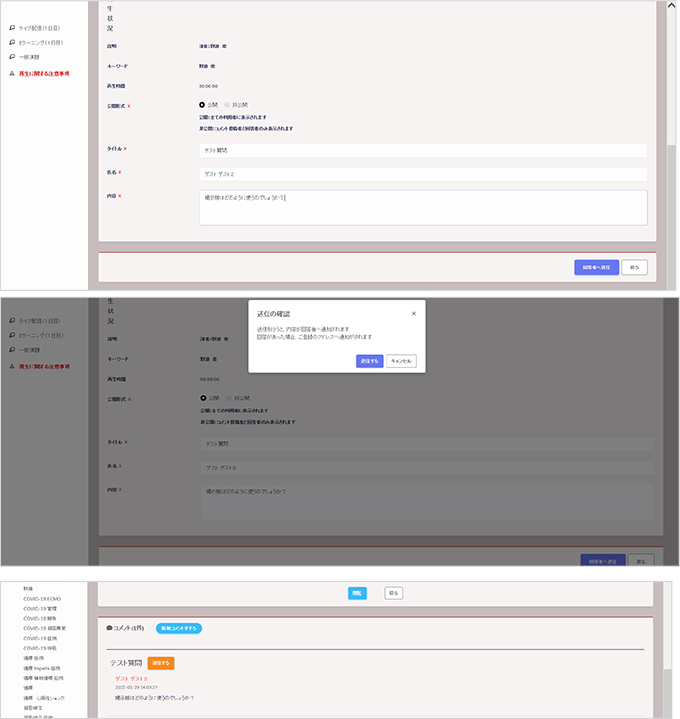Screen dimensions: 680x719
Task: Click the タイトル field containing テスト質問, undimmed form
Action: [422, 150]
